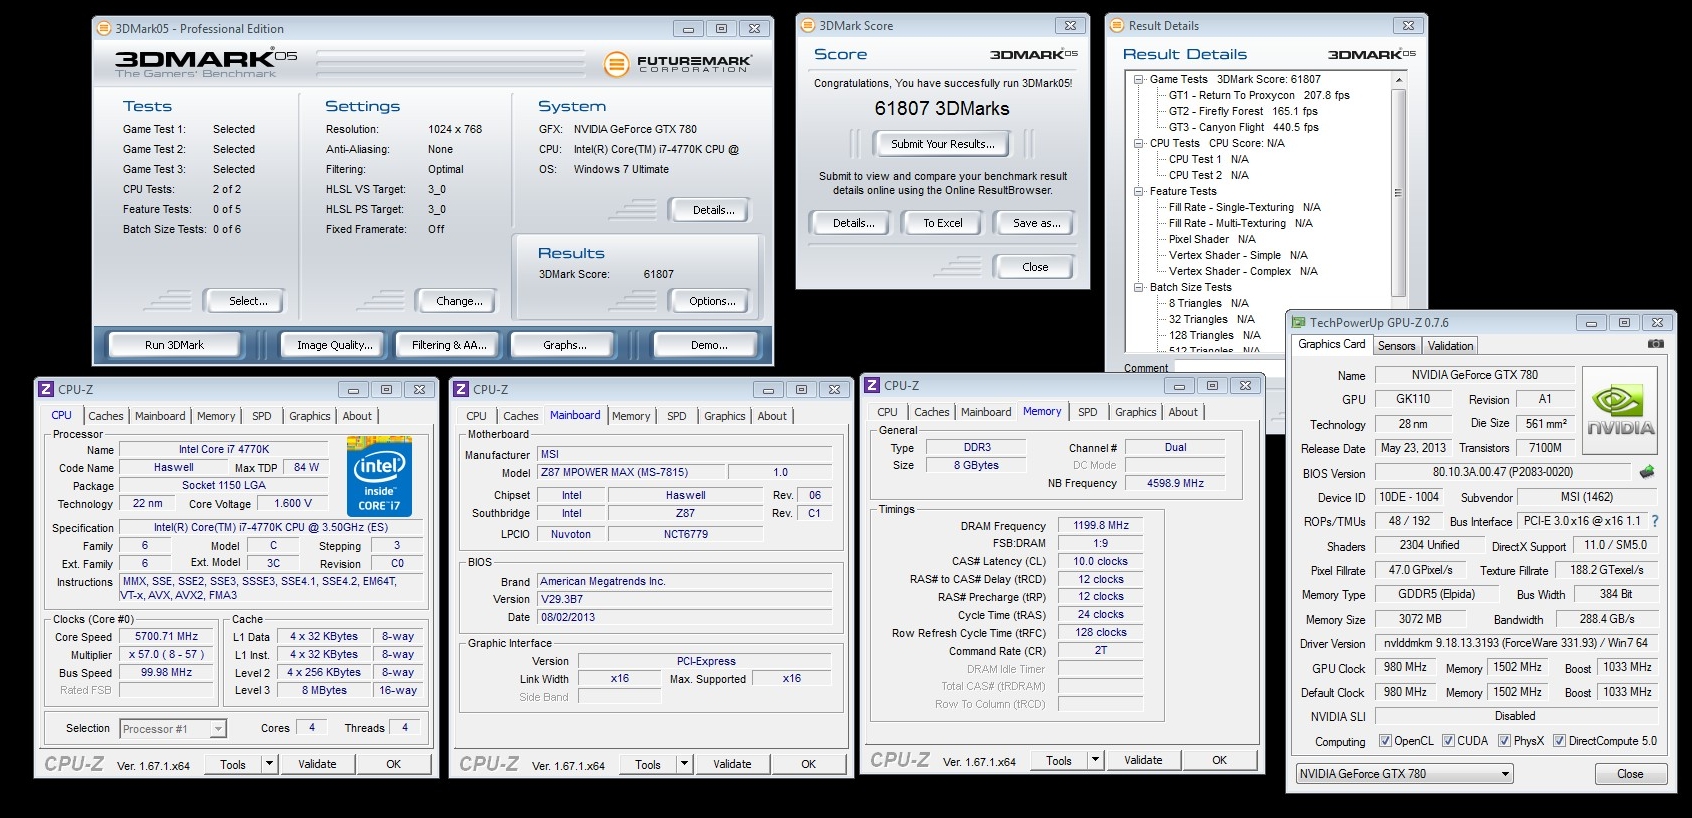Collapse the Game Tests tree node
Screen dimensions: 1692x818
[1138, 79]
